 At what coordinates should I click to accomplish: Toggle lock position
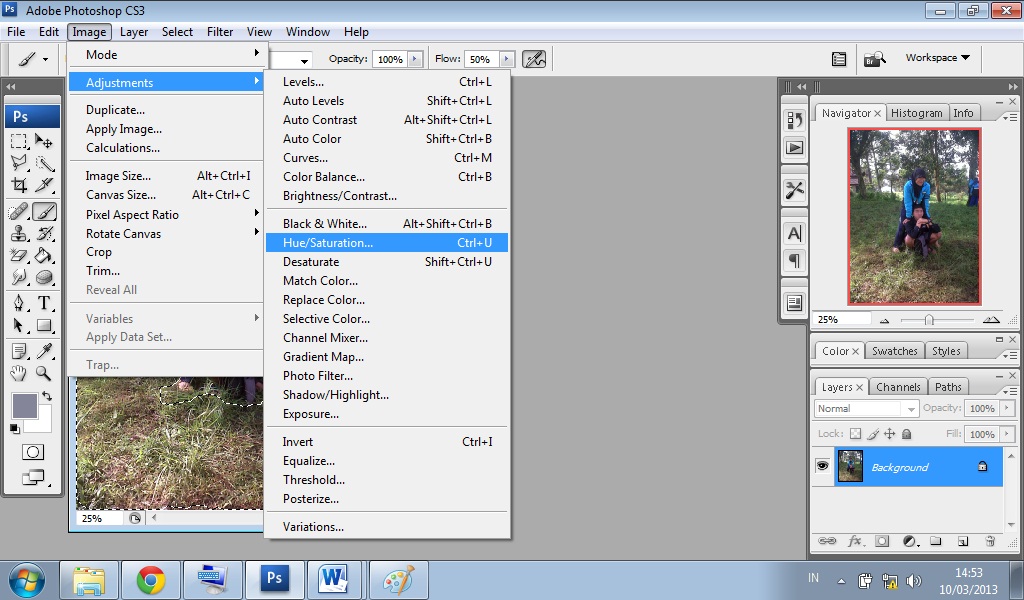pos(889,434)
